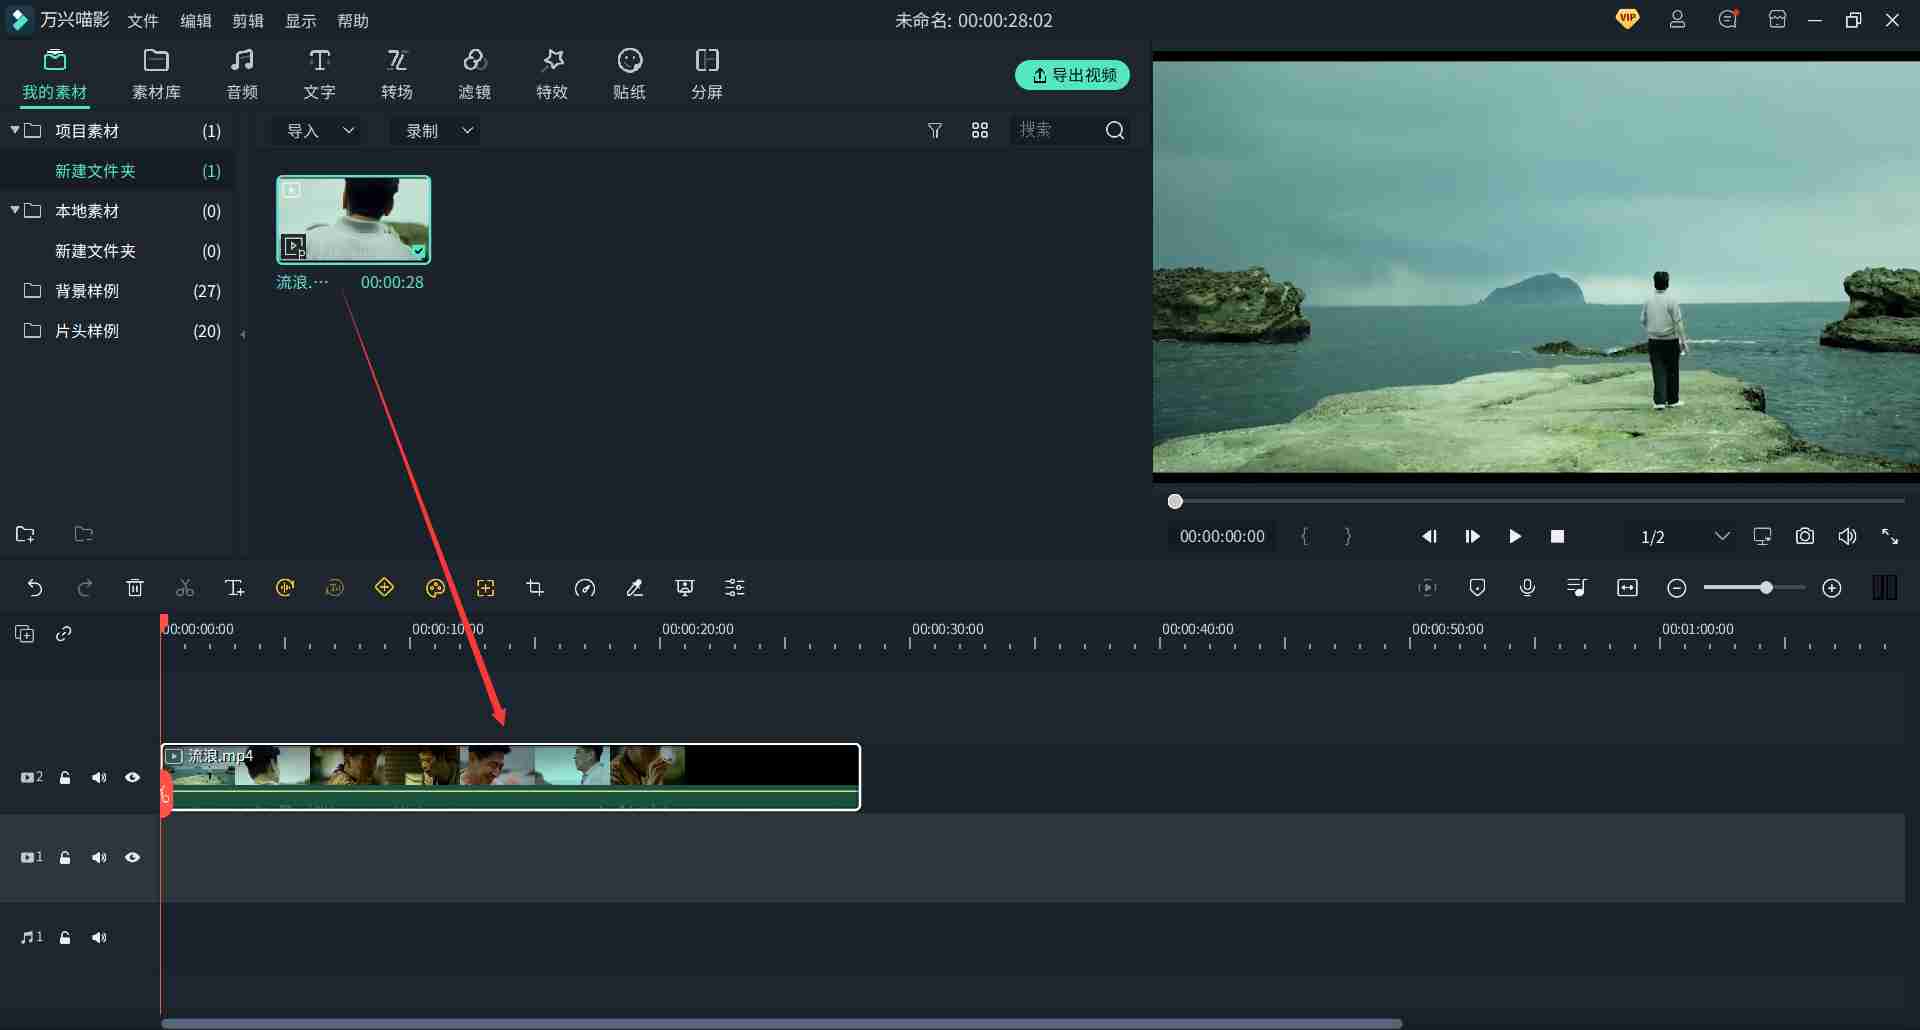Screen dimensions: 1920x1030
Task: Click the marker shield icon
Action: coord(1477,588)
